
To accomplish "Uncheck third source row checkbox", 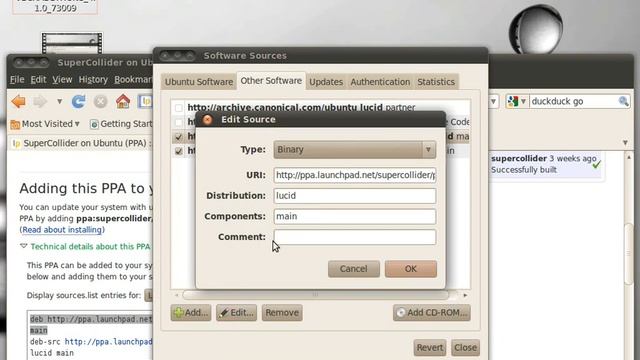I will click(x=178, y=137).
